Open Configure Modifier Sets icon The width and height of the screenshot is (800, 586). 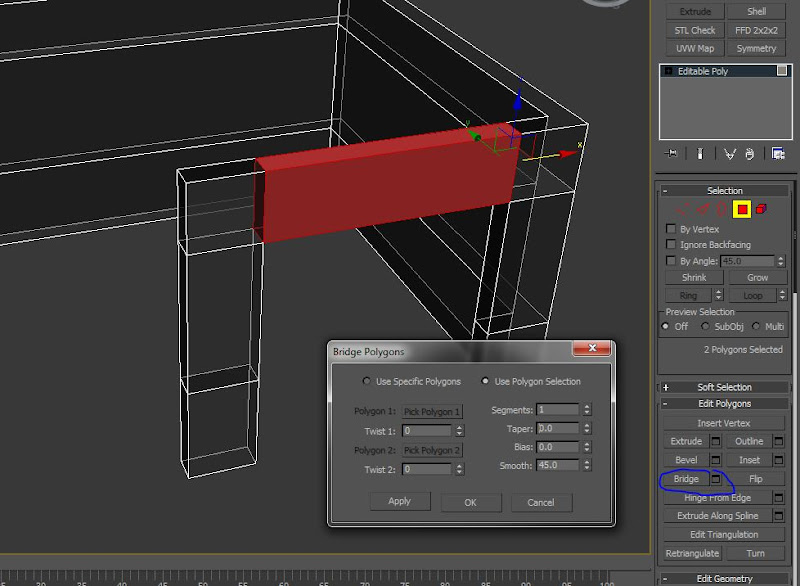pyautogui.click(x=778, y=154)
